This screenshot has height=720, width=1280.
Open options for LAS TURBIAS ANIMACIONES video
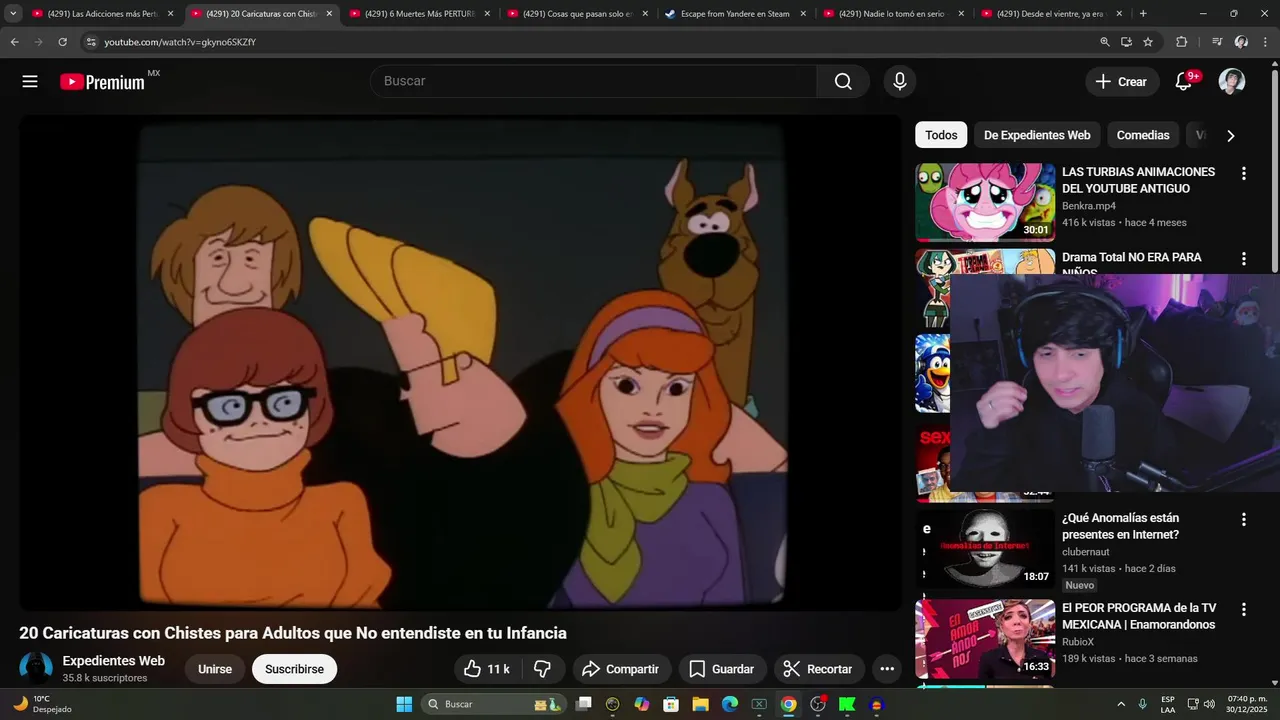[x=1244, y=174]
